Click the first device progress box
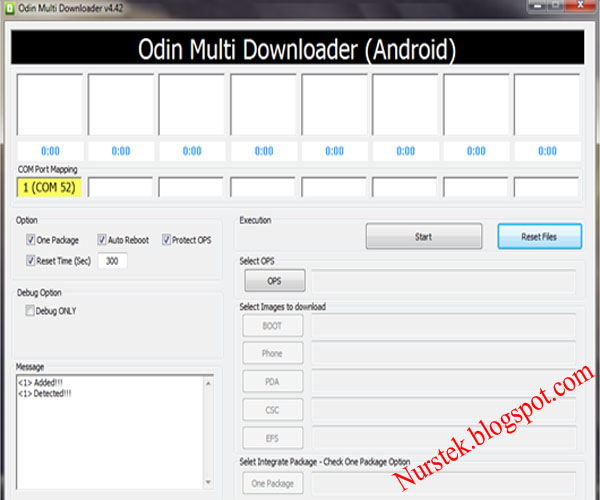This screenshot has width=600, height=500. [x=50, y=104]
